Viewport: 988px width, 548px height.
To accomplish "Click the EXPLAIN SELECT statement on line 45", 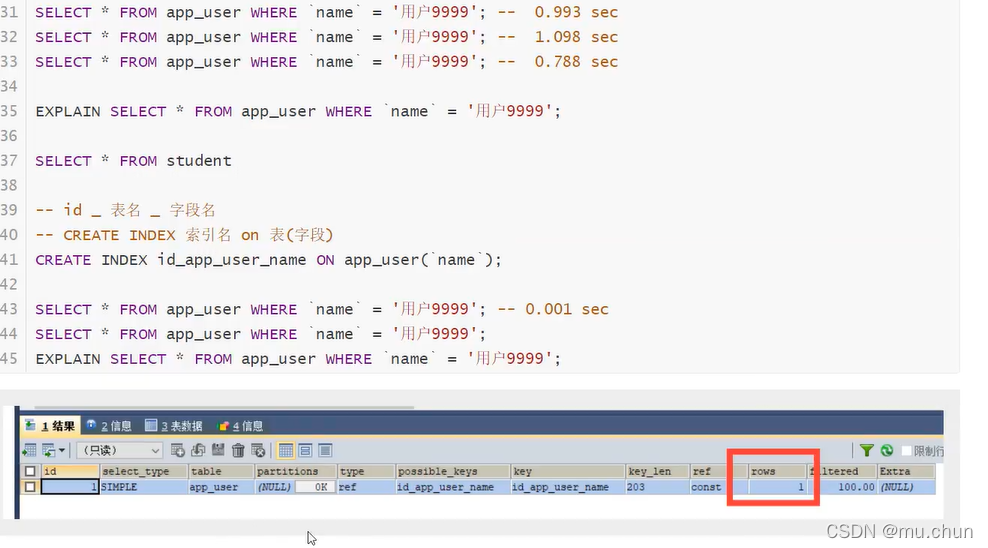I will (297, 358).
